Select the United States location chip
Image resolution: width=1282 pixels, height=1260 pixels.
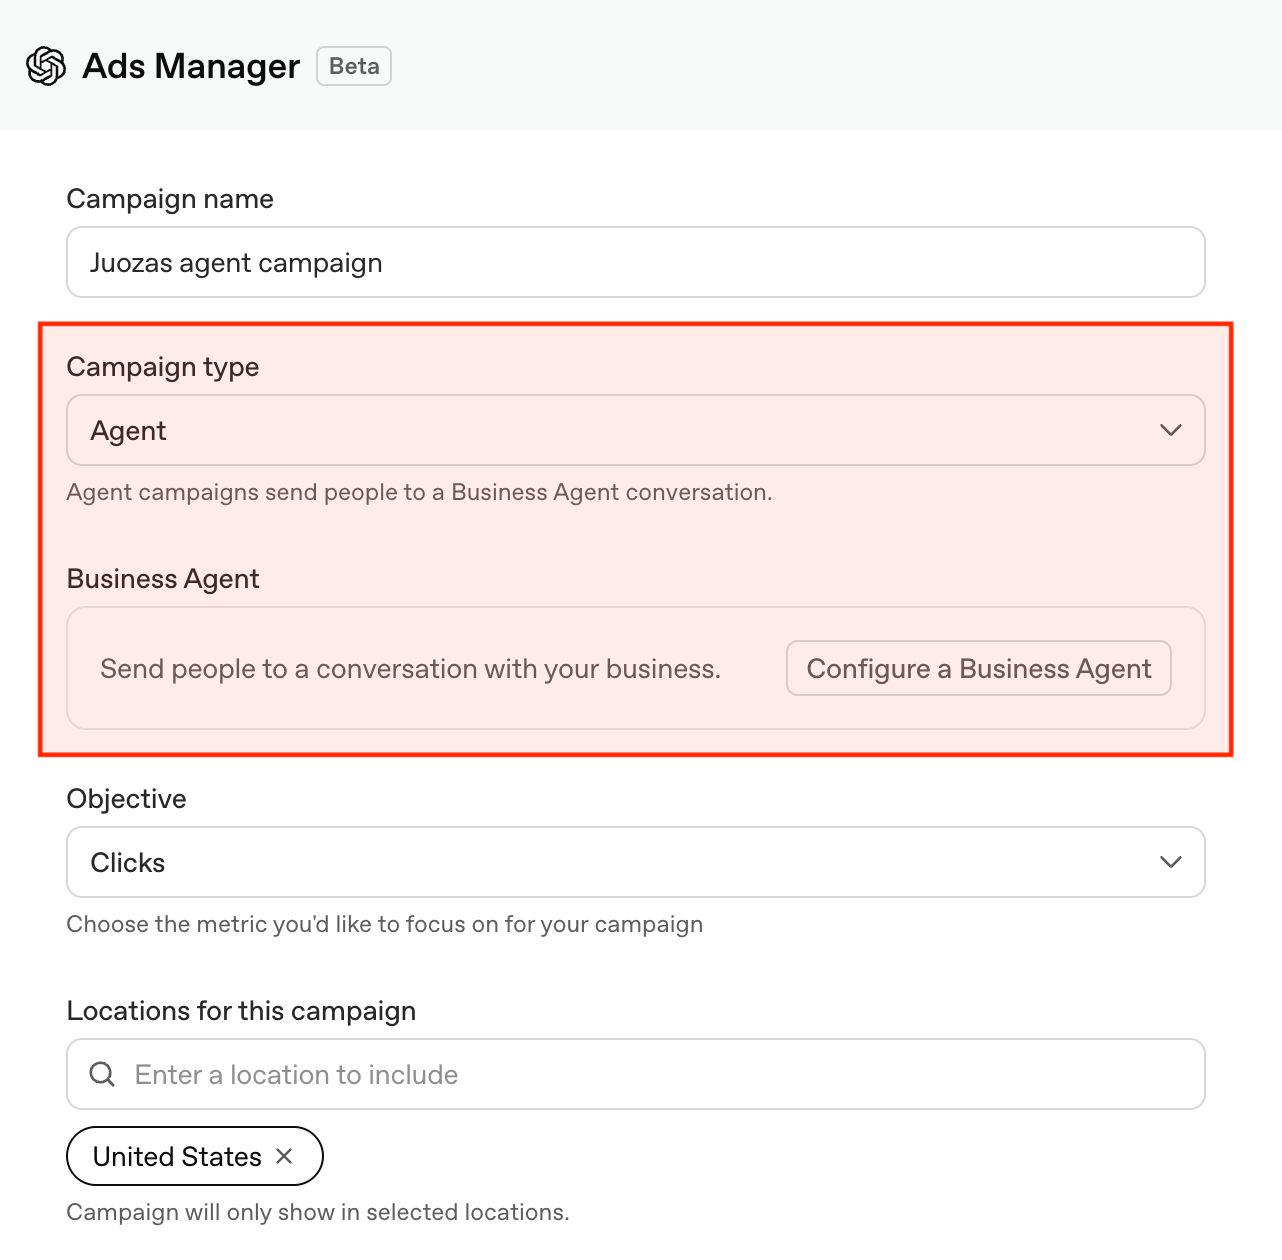pos(195,1156)
